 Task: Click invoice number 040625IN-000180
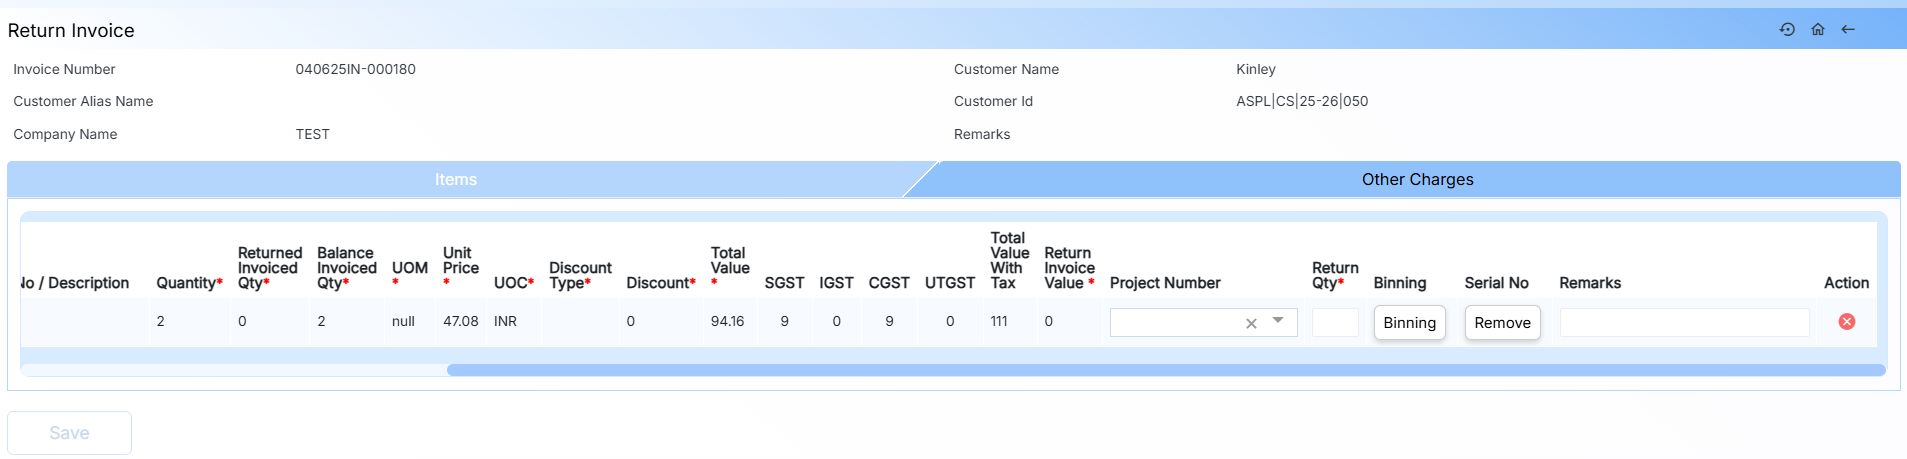[355, 69]
